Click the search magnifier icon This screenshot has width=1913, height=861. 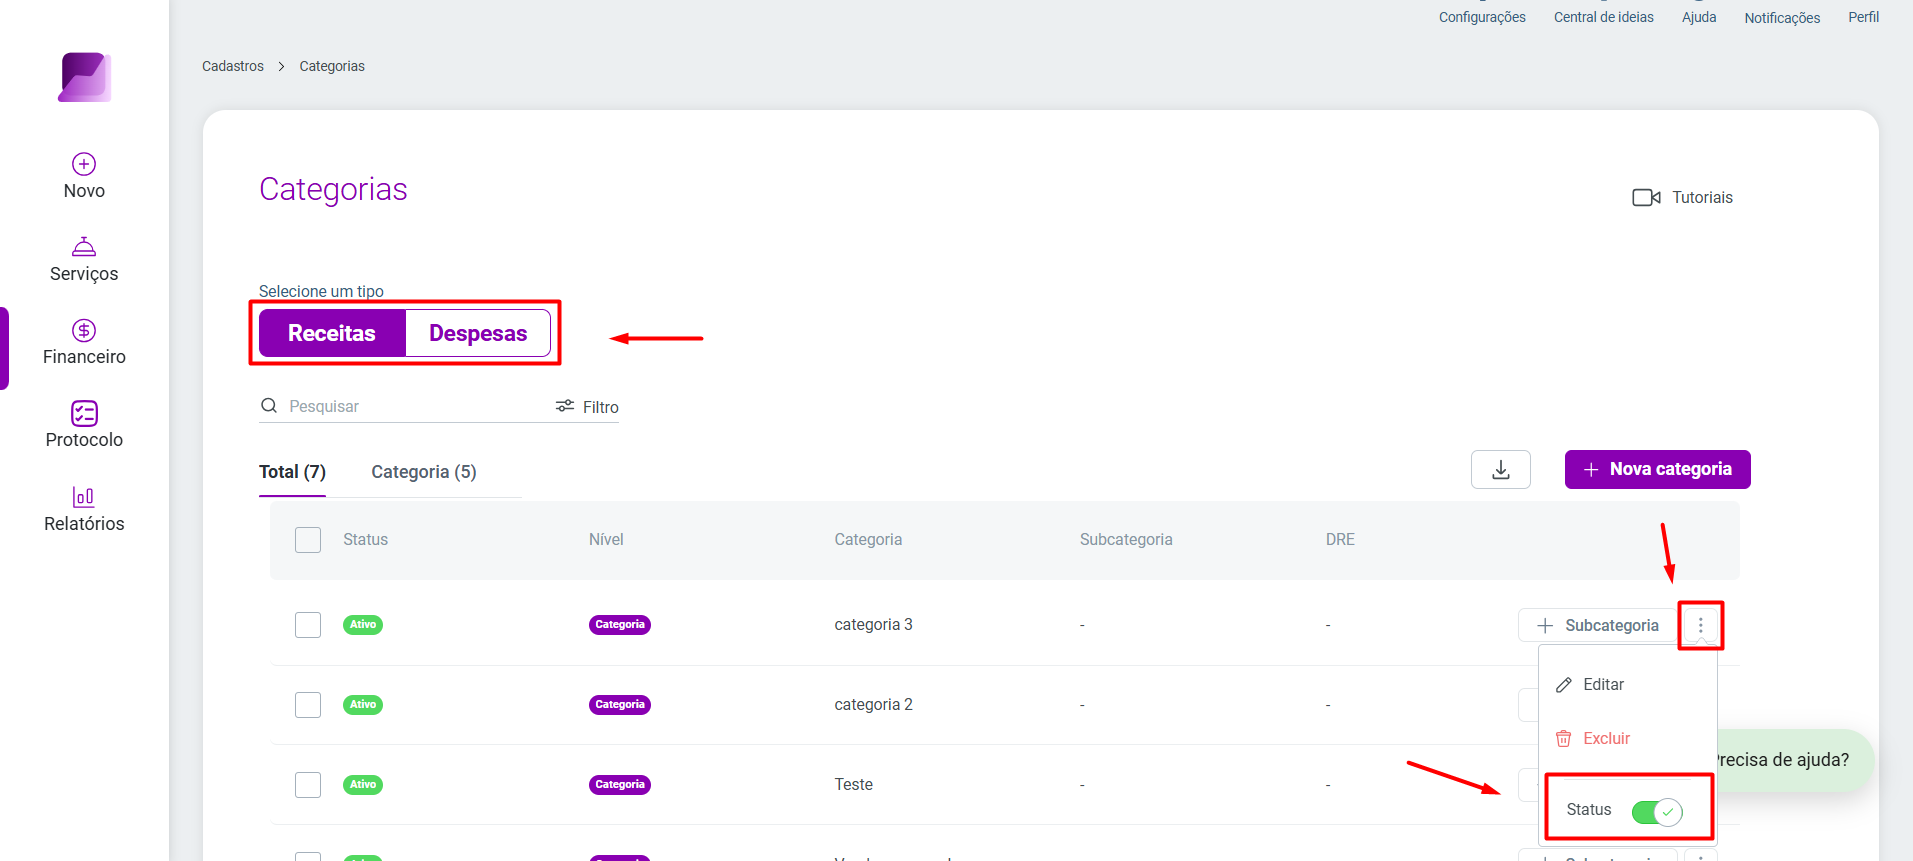(269, 406)
